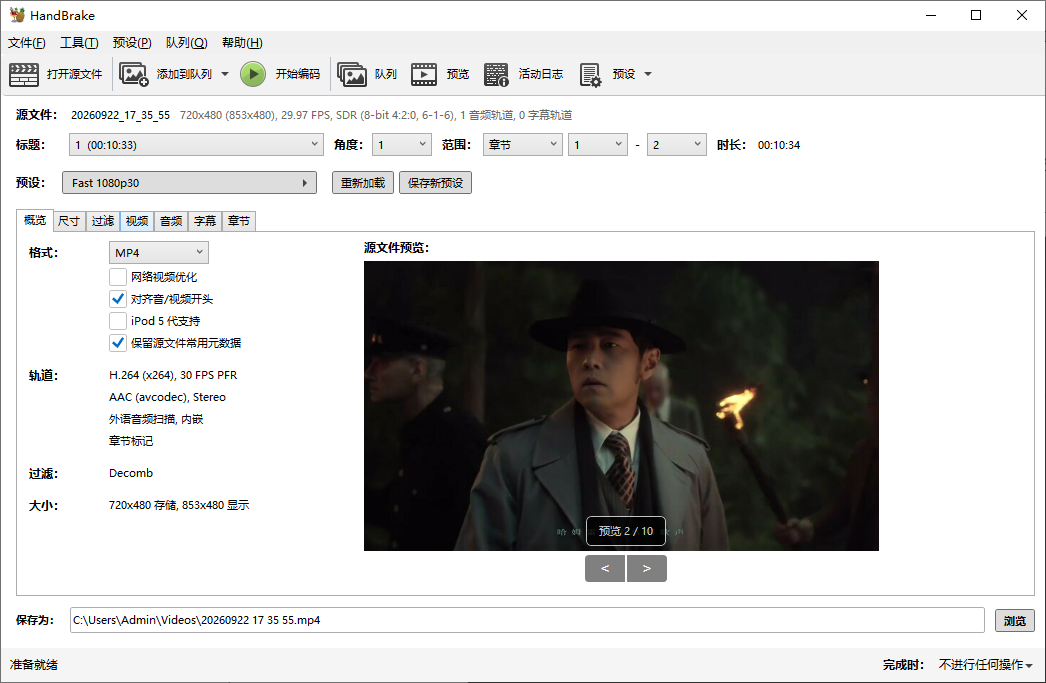This screenshot has height=683, width=1046.
Task: Open the Queue (队列) menu in menu bar
Action: (187, 43)
